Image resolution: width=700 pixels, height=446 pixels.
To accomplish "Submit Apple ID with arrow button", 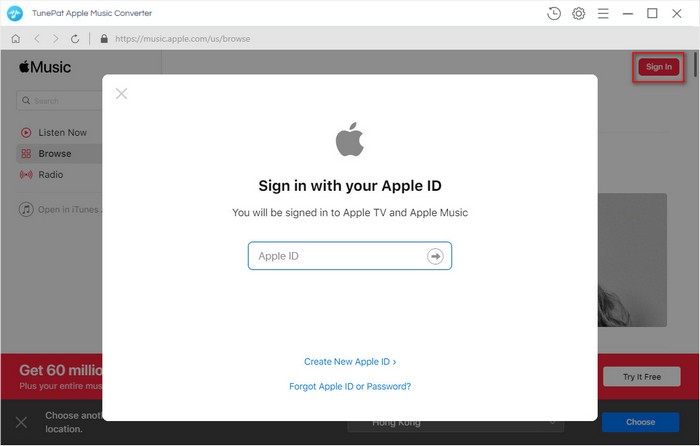I will pos(435,256).
